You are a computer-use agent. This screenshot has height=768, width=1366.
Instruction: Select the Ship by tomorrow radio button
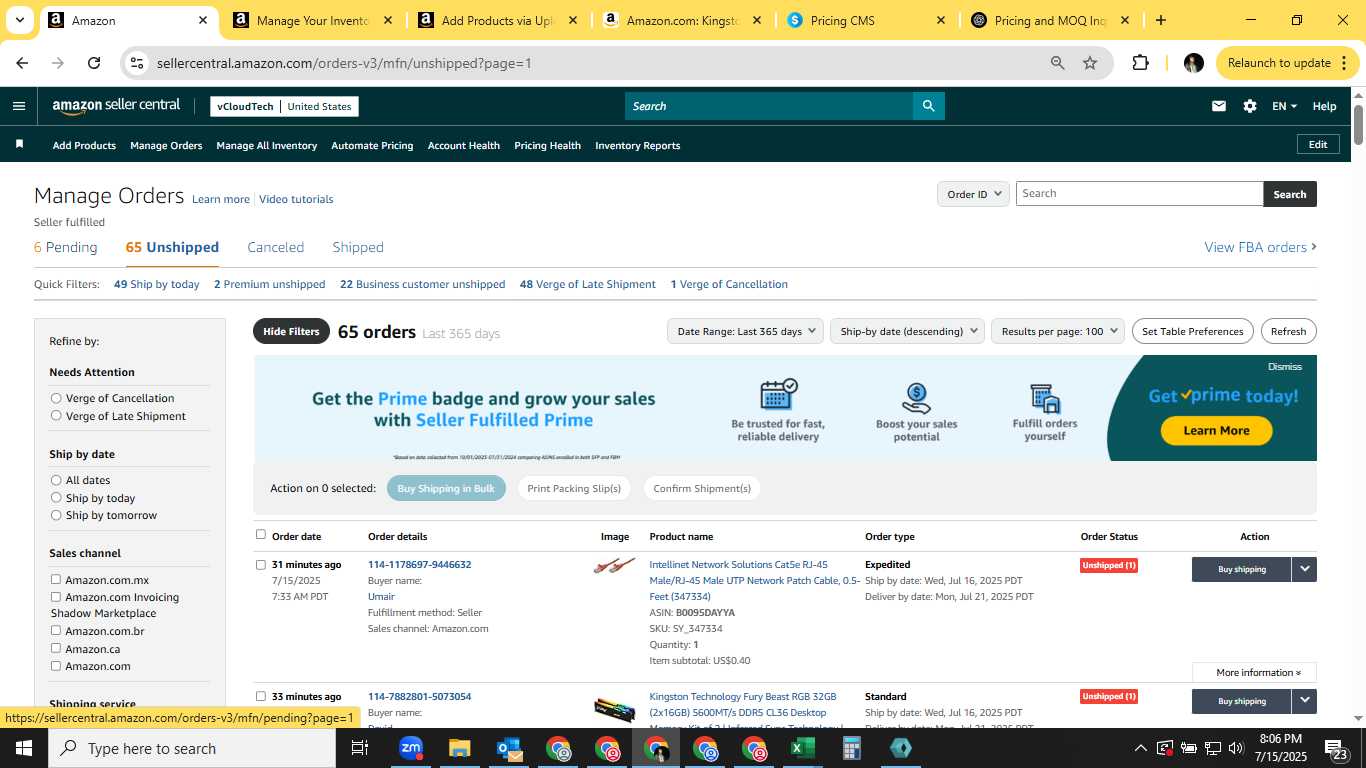[56, 515]
